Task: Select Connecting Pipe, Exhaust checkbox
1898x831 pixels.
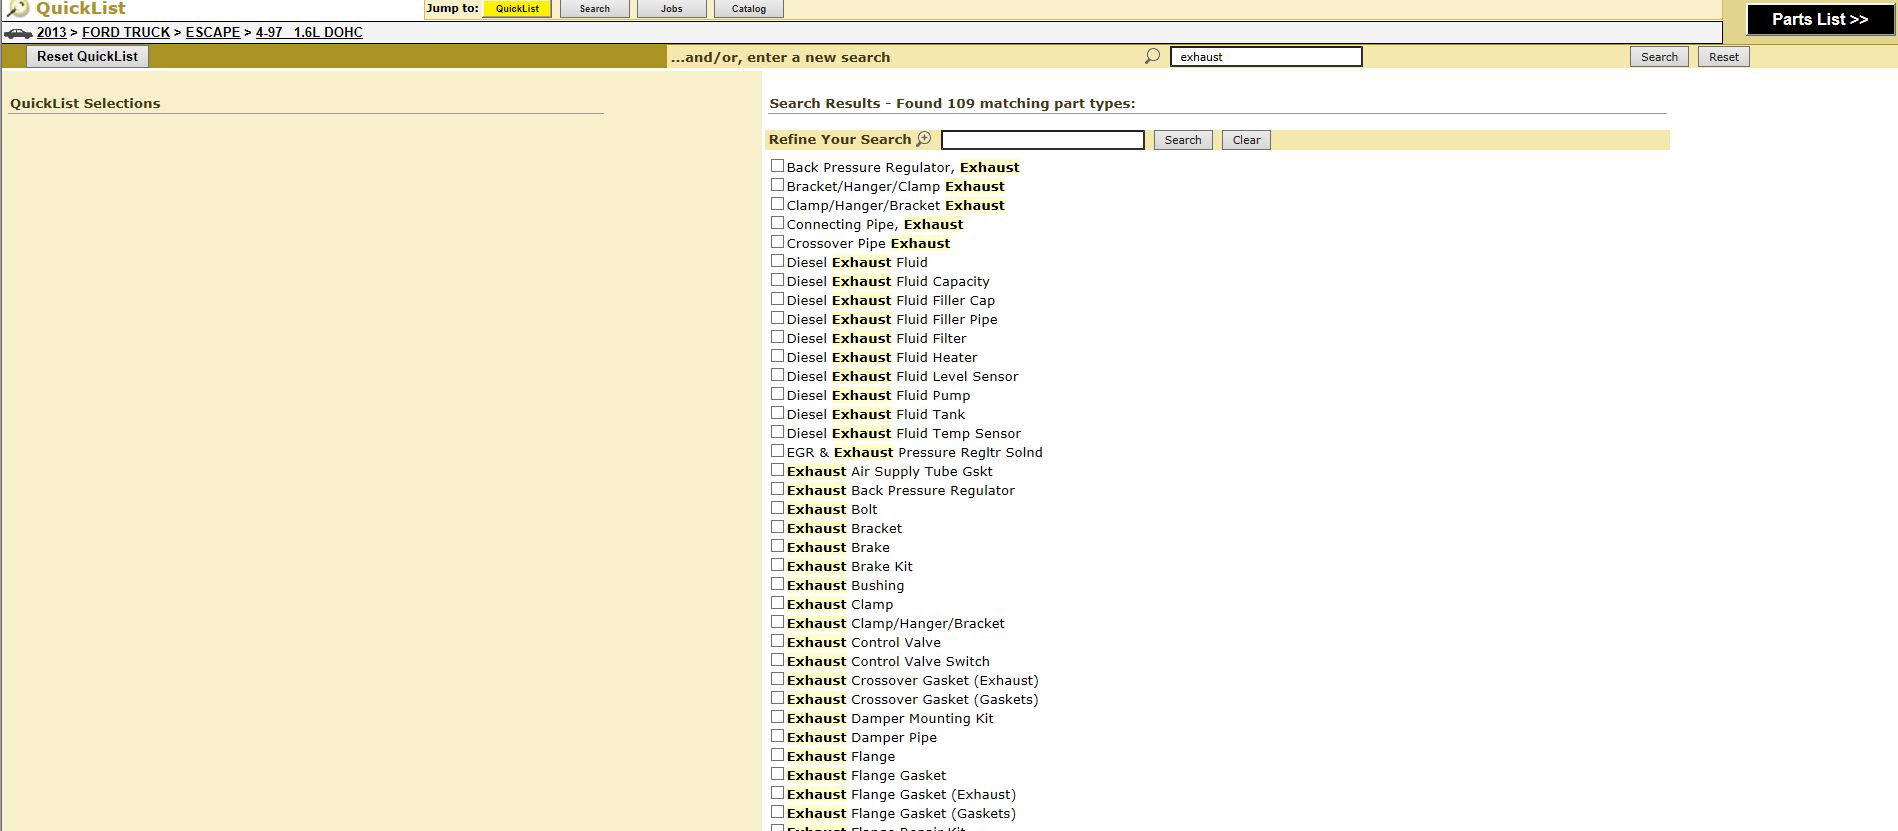Action: point(777,223)
